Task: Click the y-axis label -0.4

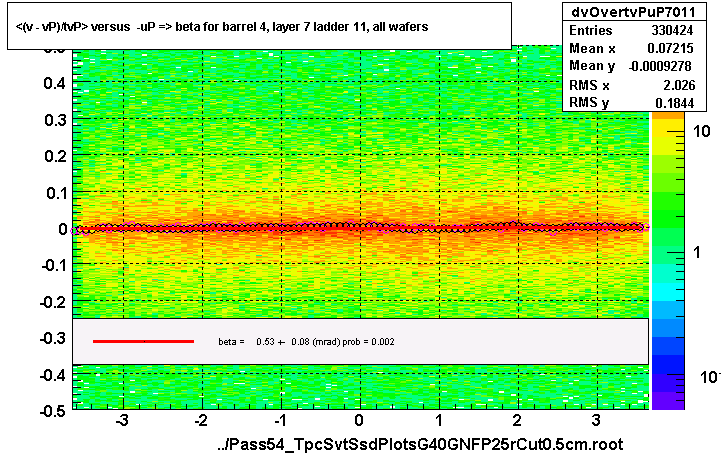Action: (54, 375)
